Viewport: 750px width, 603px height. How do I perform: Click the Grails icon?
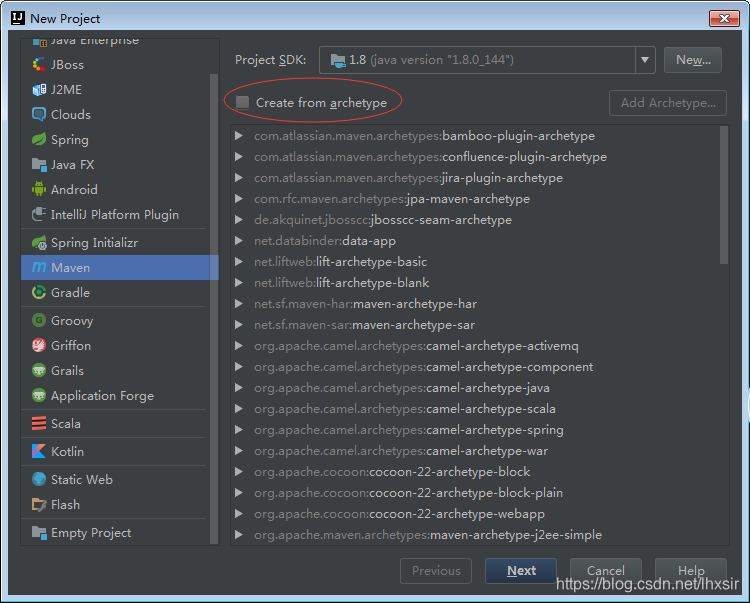coord(39,370)
